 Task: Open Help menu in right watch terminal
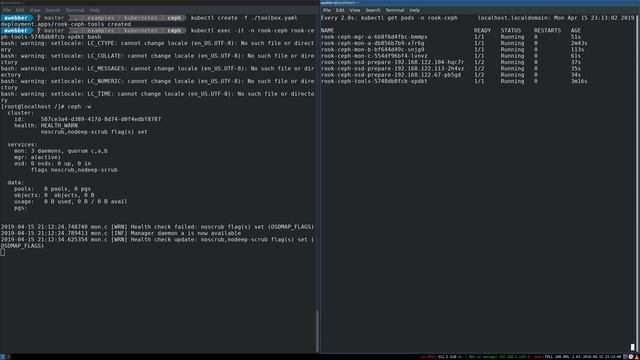tap(414, 10)
